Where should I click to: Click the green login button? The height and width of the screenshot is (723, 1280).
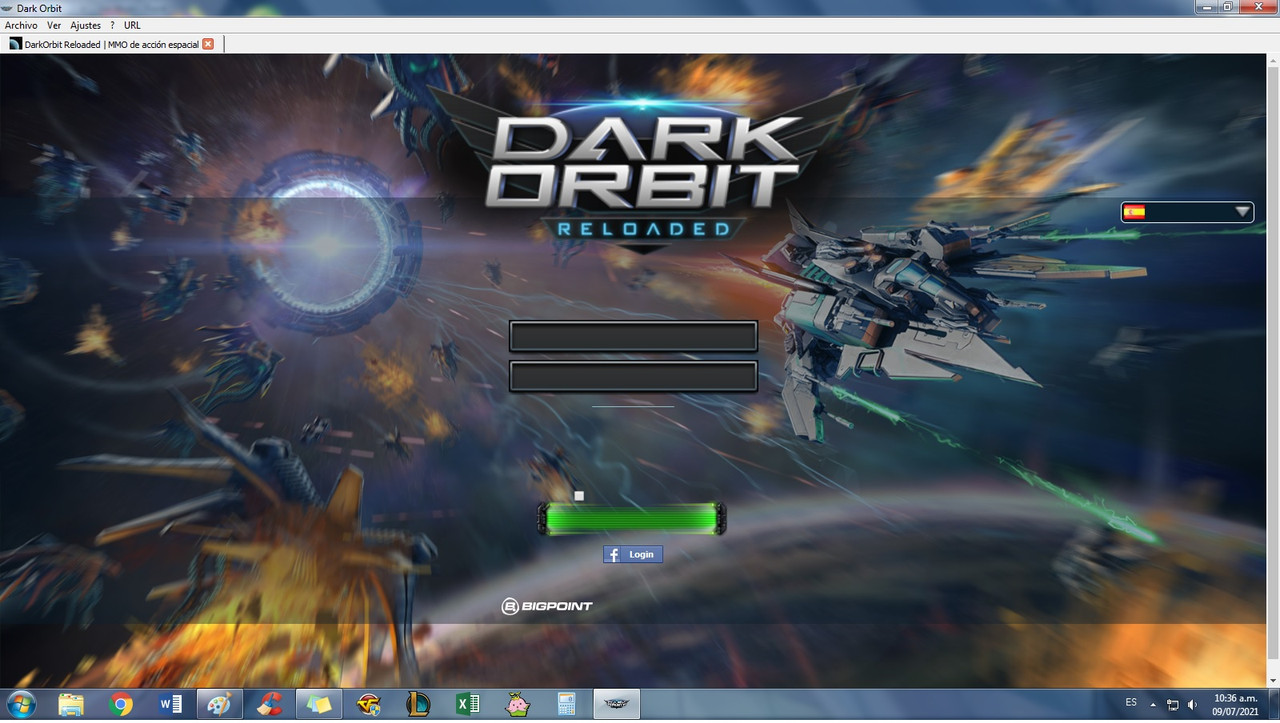tap(632, 519)
